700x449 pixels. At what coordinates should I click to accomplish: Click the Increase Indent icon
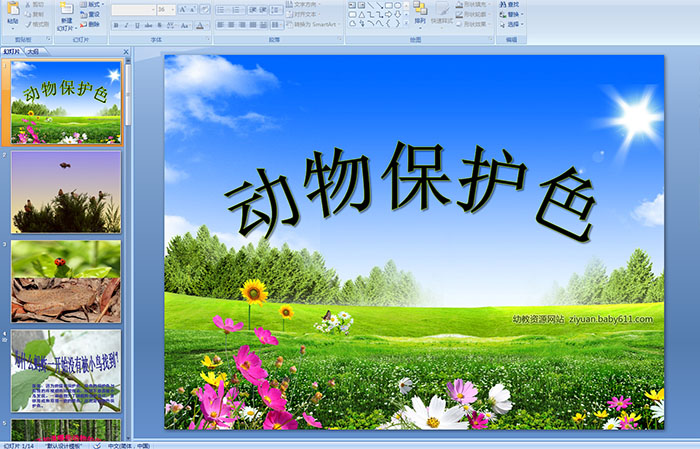coord(263,9)
